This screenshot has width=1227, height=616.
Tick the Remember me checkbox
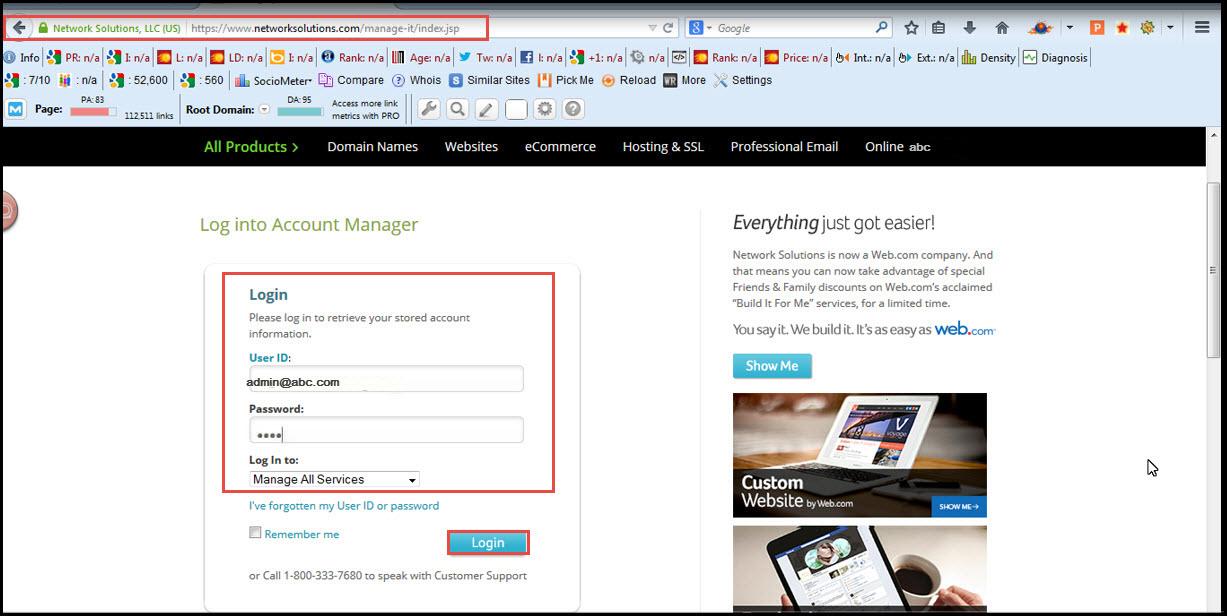[256, 533]
